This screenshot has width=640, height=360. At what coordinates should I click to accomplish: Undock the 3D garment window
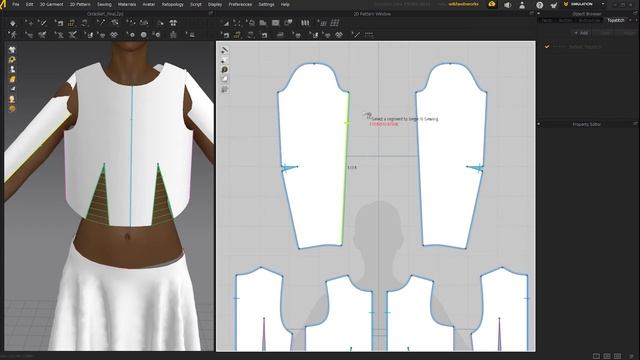point(211,13)
